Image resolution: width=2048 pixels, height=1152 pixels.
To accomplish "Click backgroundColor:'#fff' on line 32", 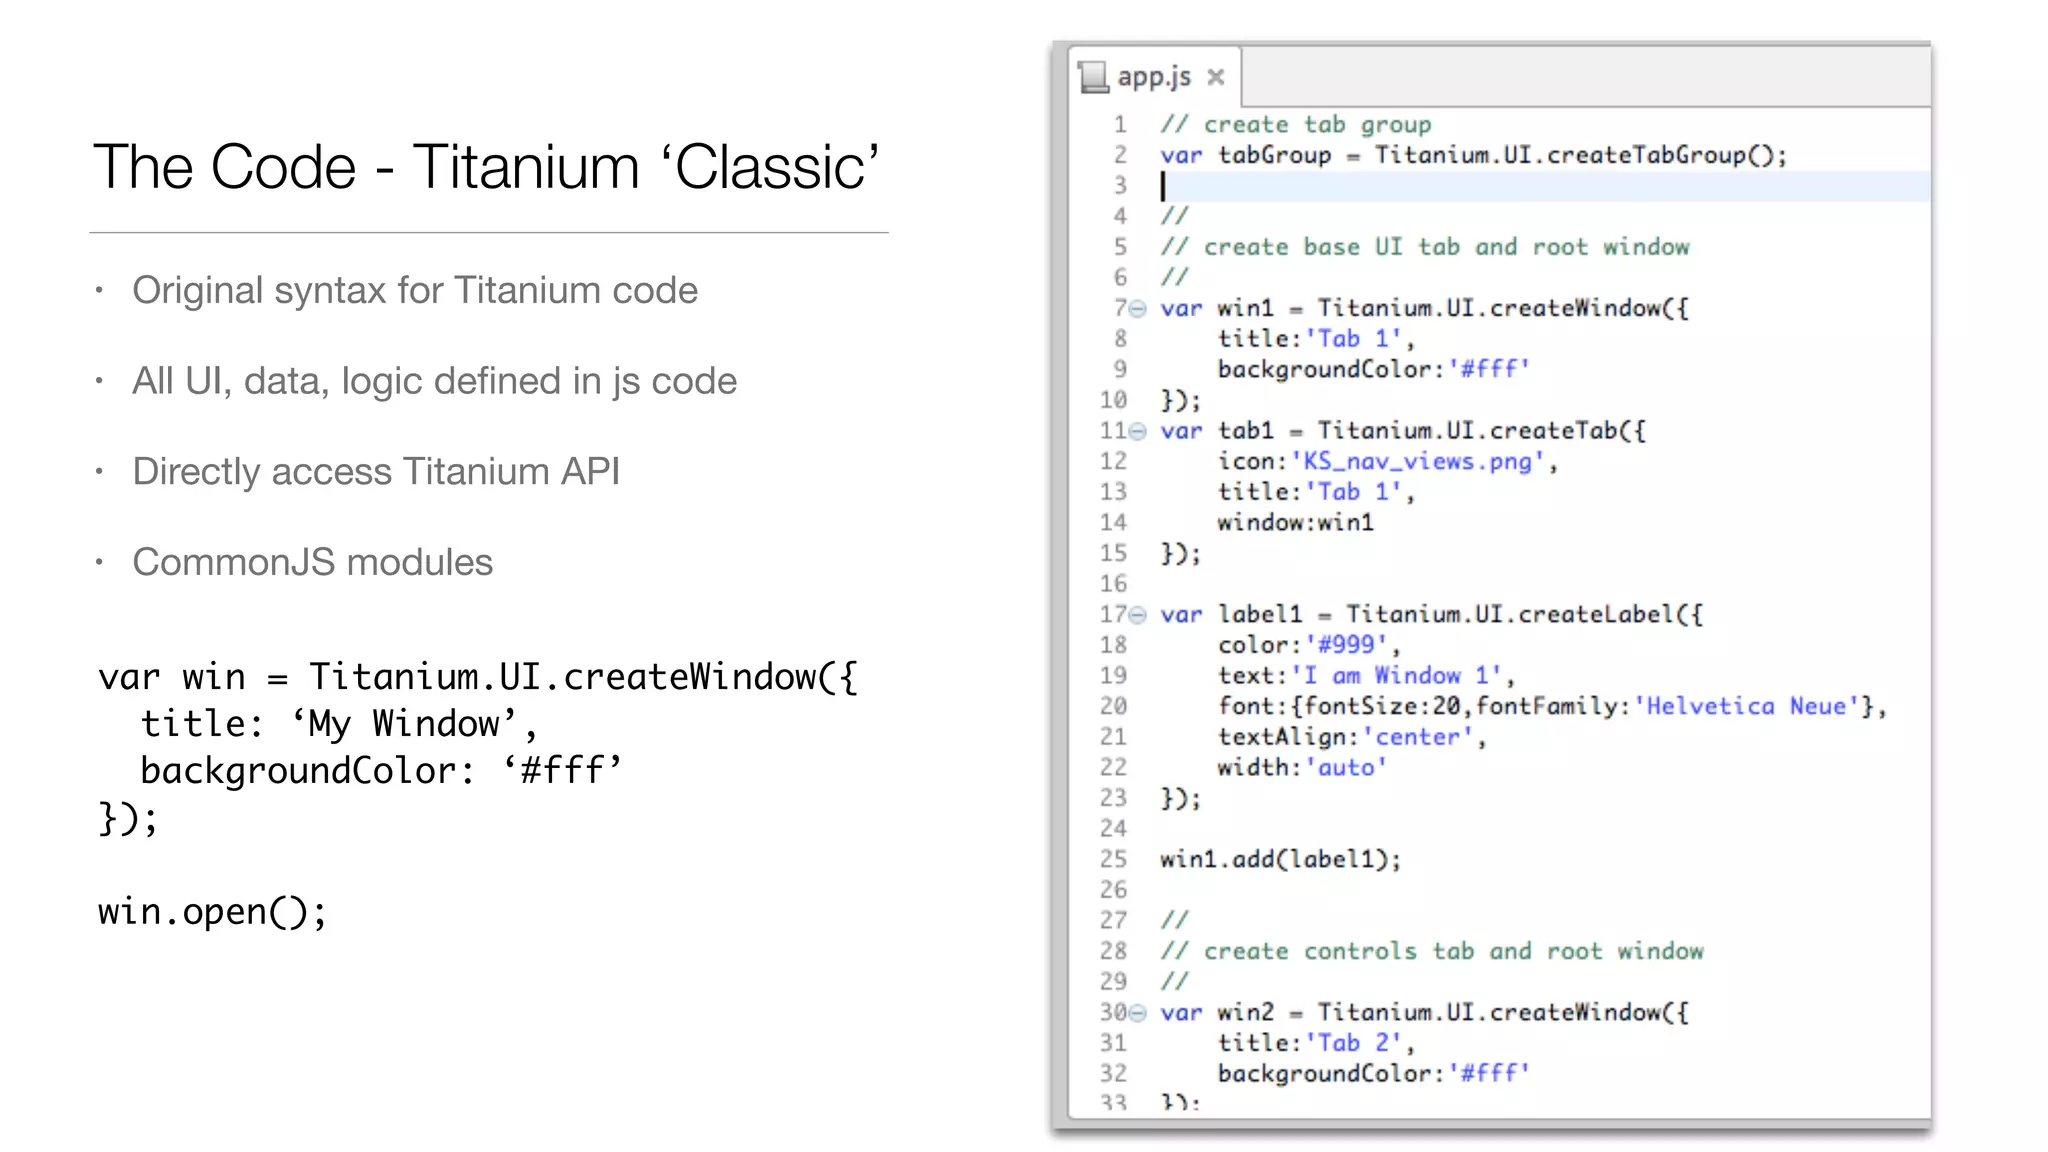I will point(1374,1074).
